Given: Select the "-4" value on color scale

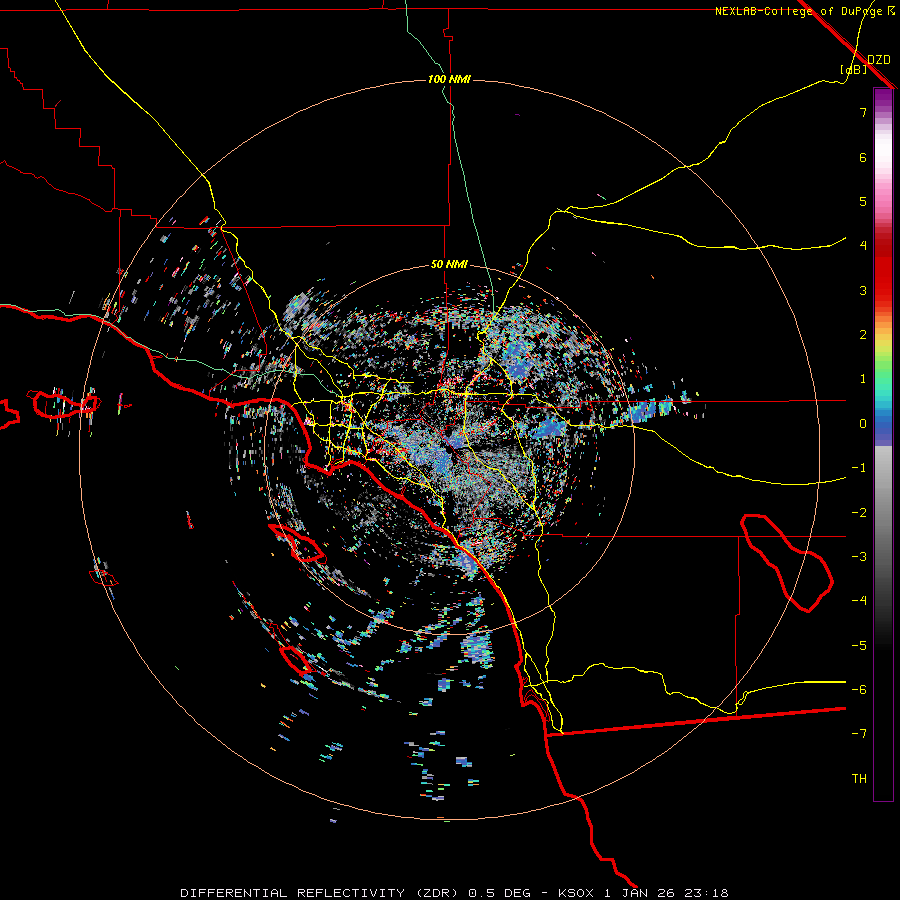Looking at the screenshot, I should (859, 601).
